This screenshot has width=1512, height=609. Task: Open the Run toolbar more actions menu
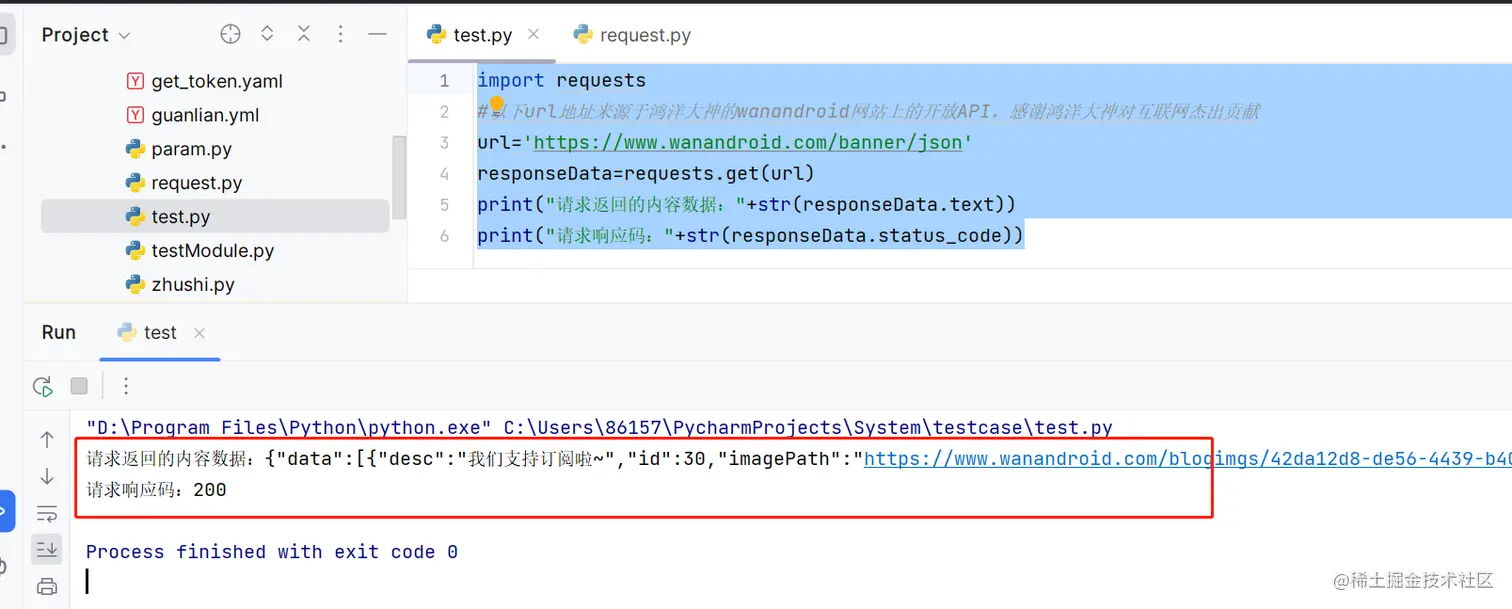point(126,386)
